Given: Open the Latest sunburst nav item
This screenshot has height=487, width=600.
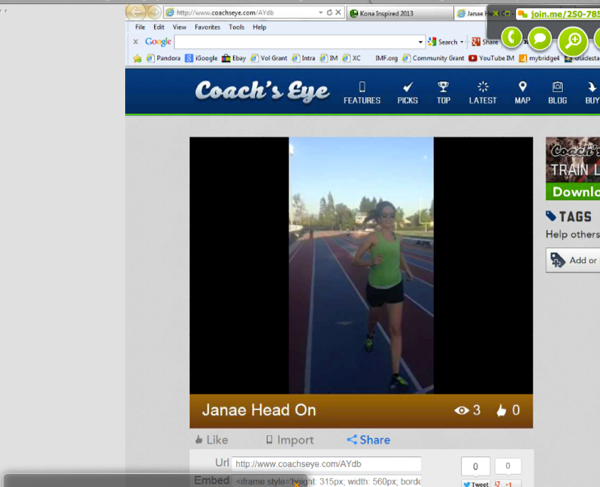Looking at the screenshot, I should [483, 93].
